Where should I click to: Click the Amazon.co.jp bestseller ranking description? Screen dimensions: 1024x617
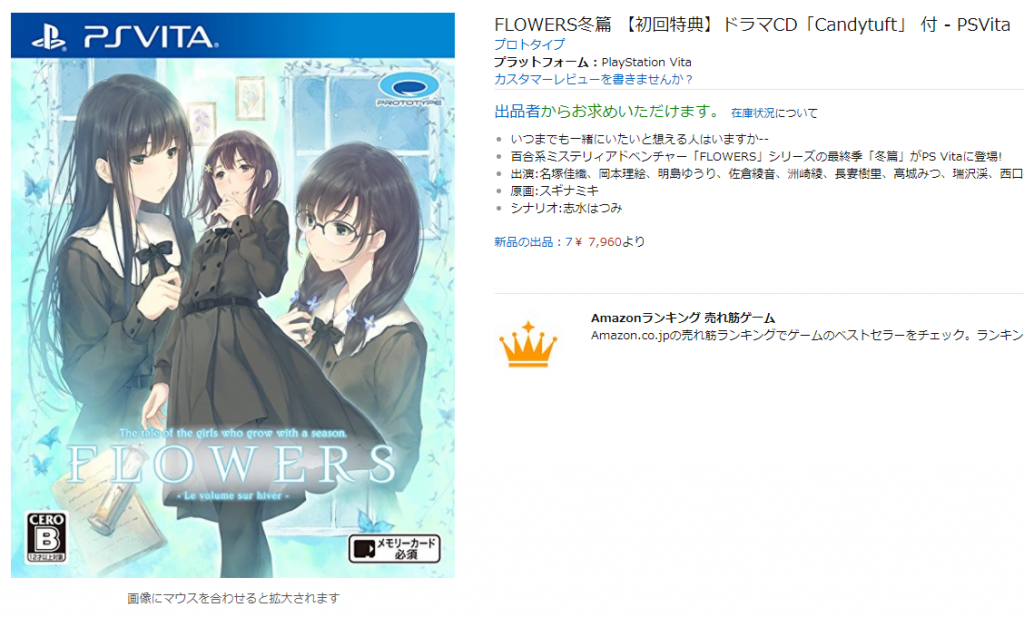807,335
